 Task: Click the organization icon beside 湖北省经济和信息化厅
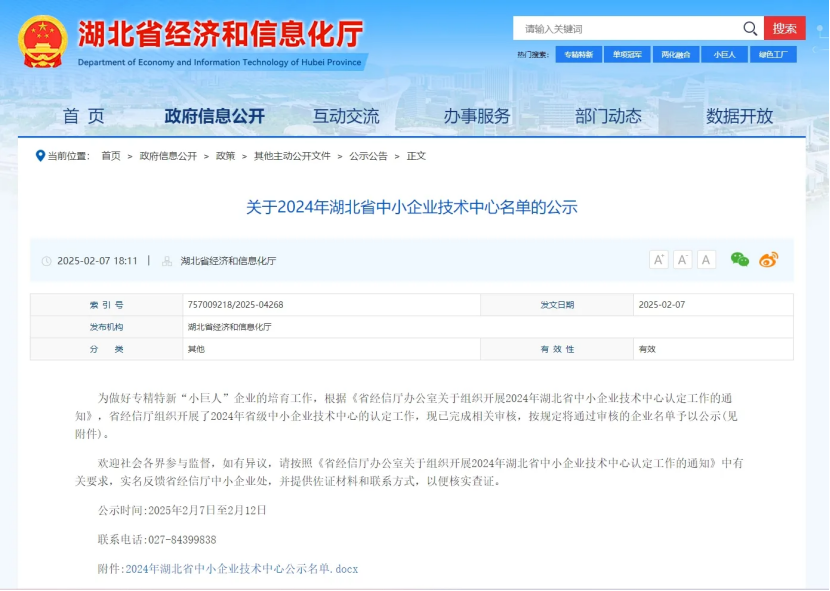167,261
